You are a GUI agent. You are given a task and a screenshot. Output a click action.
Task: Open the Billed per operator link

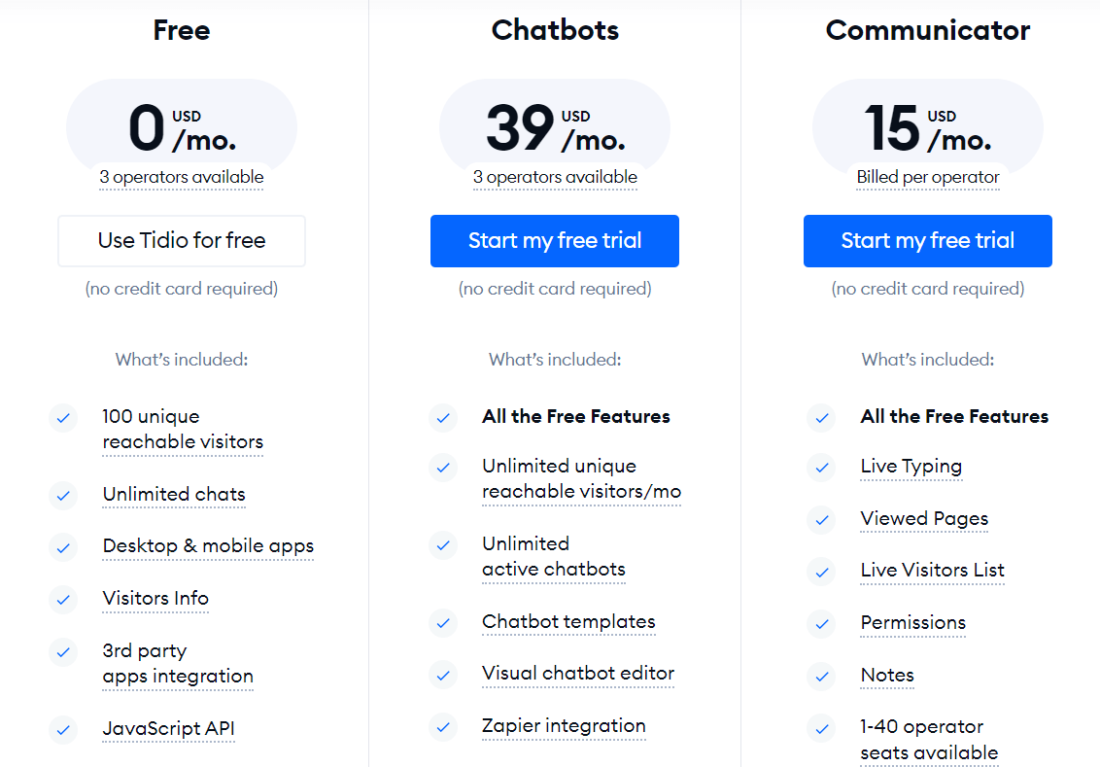927,177
